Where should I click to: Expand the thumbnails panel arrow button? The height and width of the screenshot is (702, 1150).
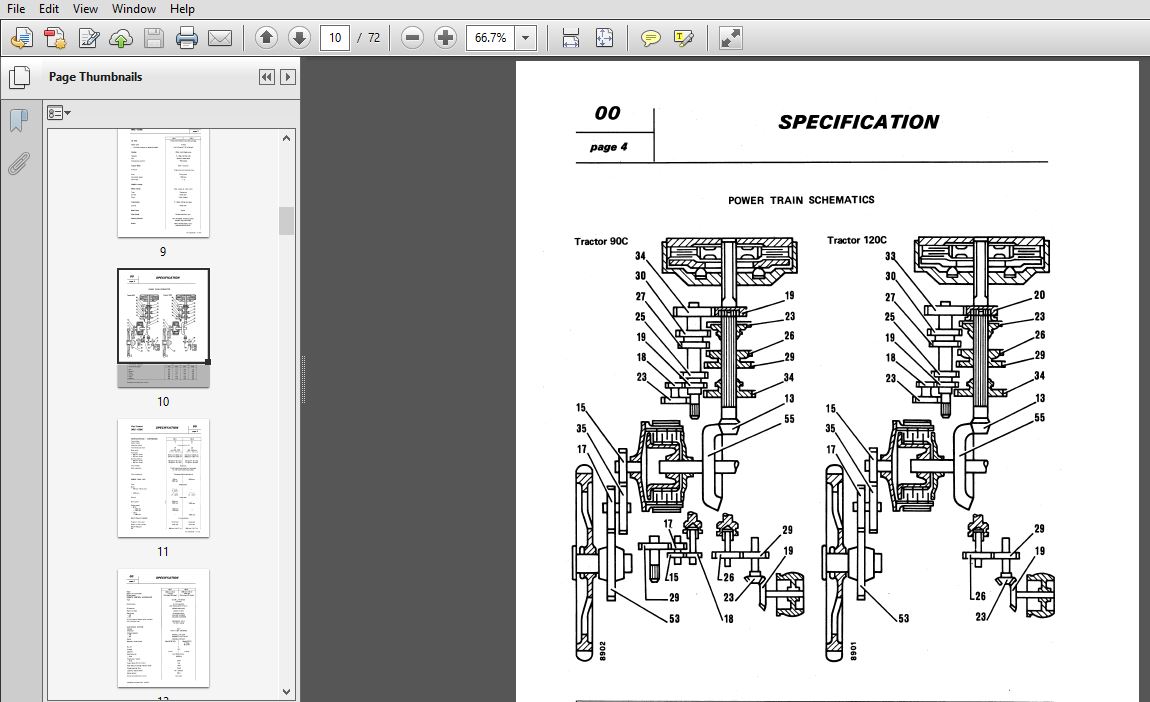click(288, 77)
